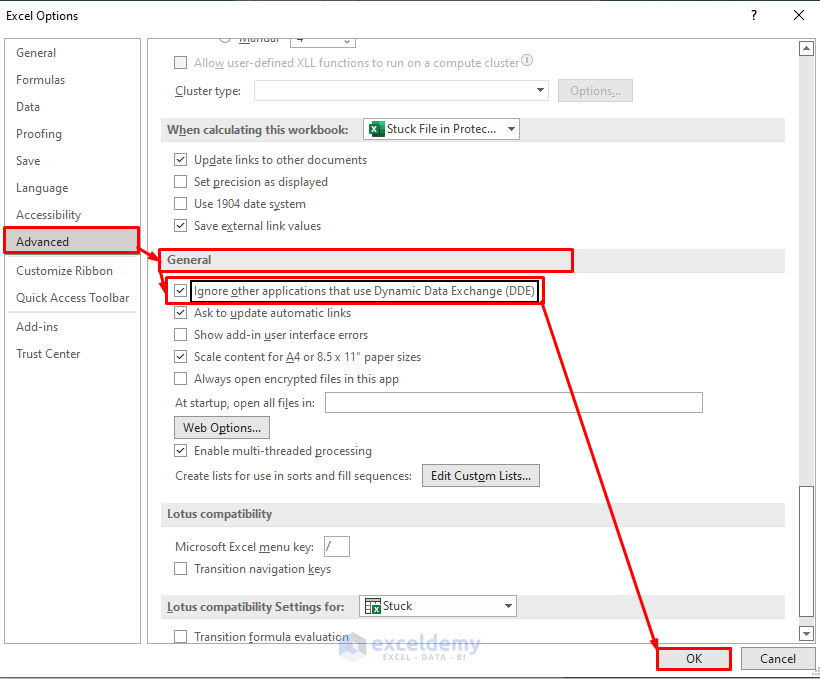Check Use 1904 date system

[x=181, y=203]
